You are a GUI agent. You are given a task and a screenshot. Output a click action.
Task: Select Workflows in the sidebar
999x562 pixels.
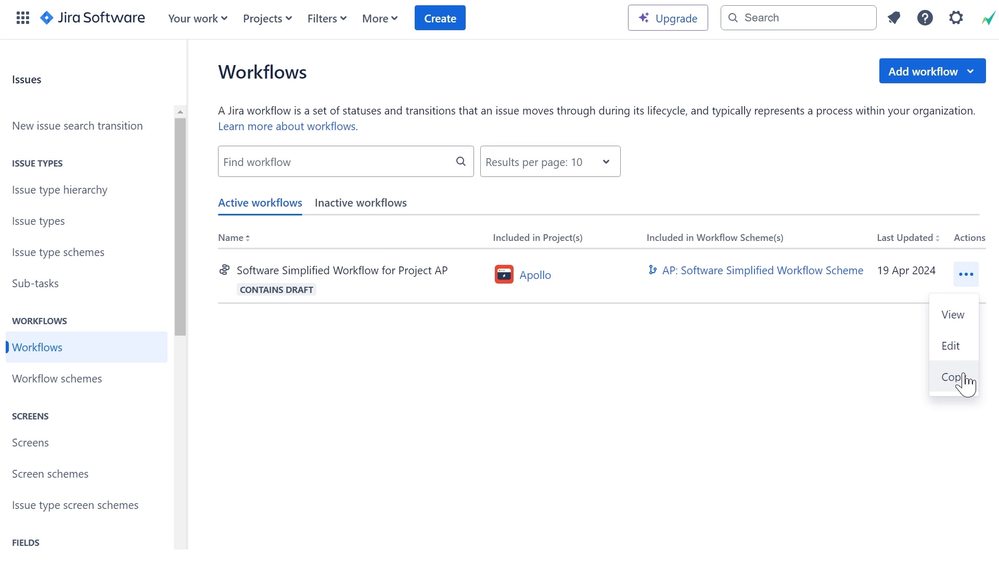(x=87, y=347)
